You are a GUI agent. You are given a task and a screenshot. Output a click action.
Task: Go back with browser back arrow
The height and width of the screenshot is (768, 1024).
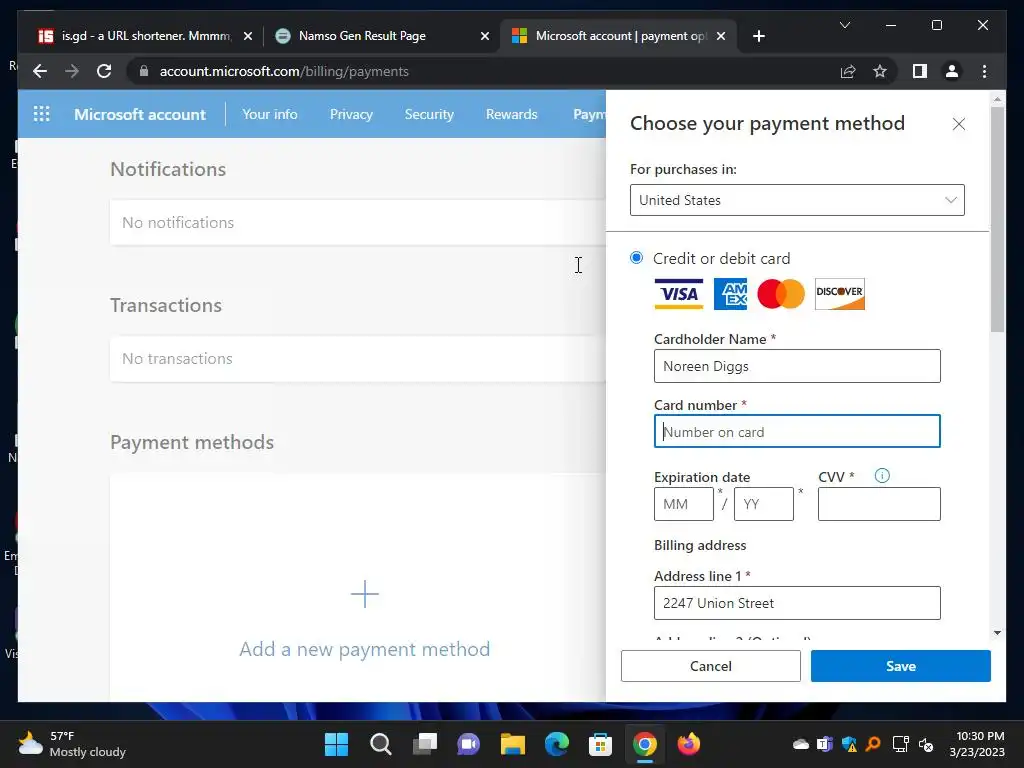coord(40,71)
